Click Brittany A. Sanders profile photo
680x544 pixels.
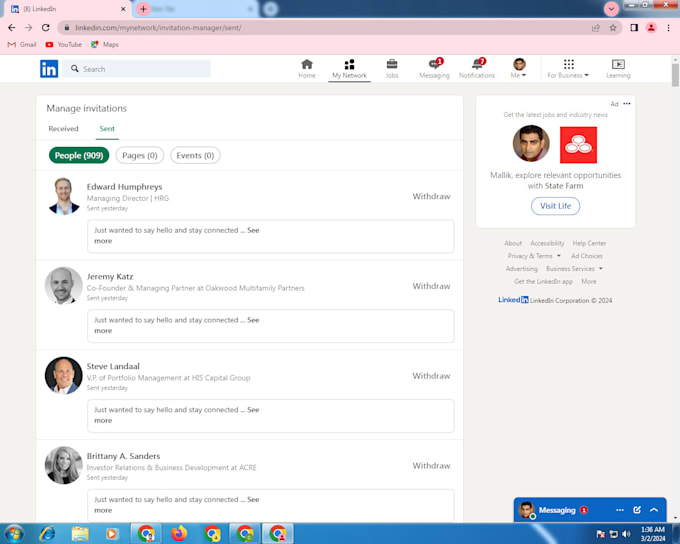pyautogui.click(x=64, y=465)
